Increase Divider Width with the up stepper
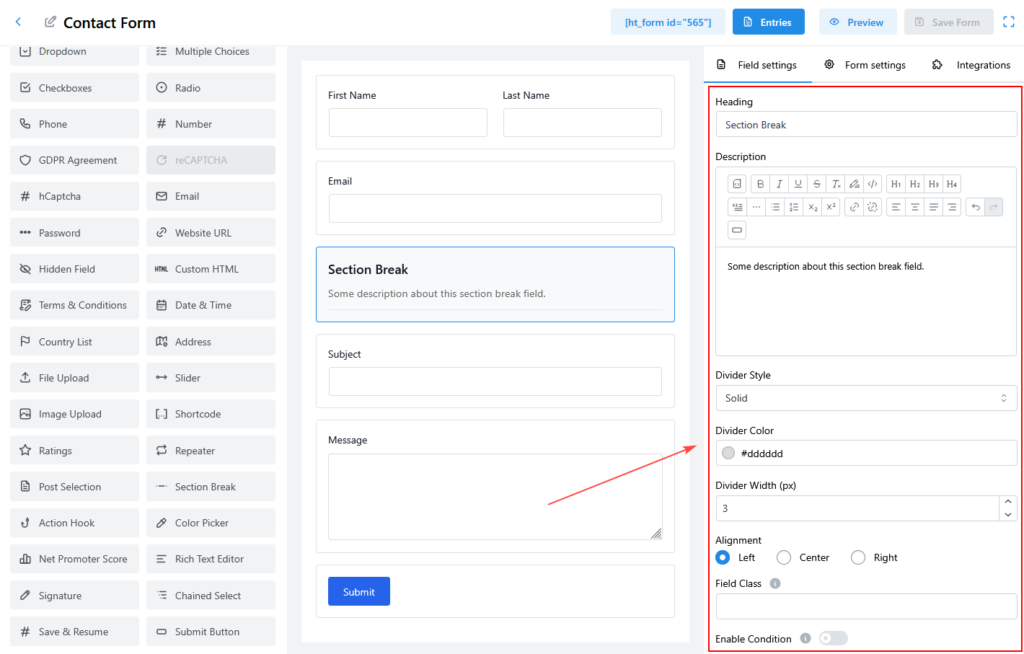 tap(1007, 503)
